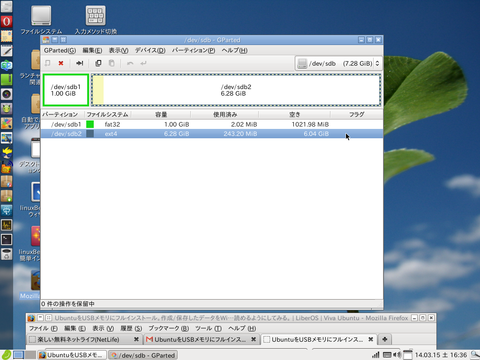Viewport: 480px width, 360px height.
Task: Click the Apply all operations icon
Action: [x=143, y=63]
